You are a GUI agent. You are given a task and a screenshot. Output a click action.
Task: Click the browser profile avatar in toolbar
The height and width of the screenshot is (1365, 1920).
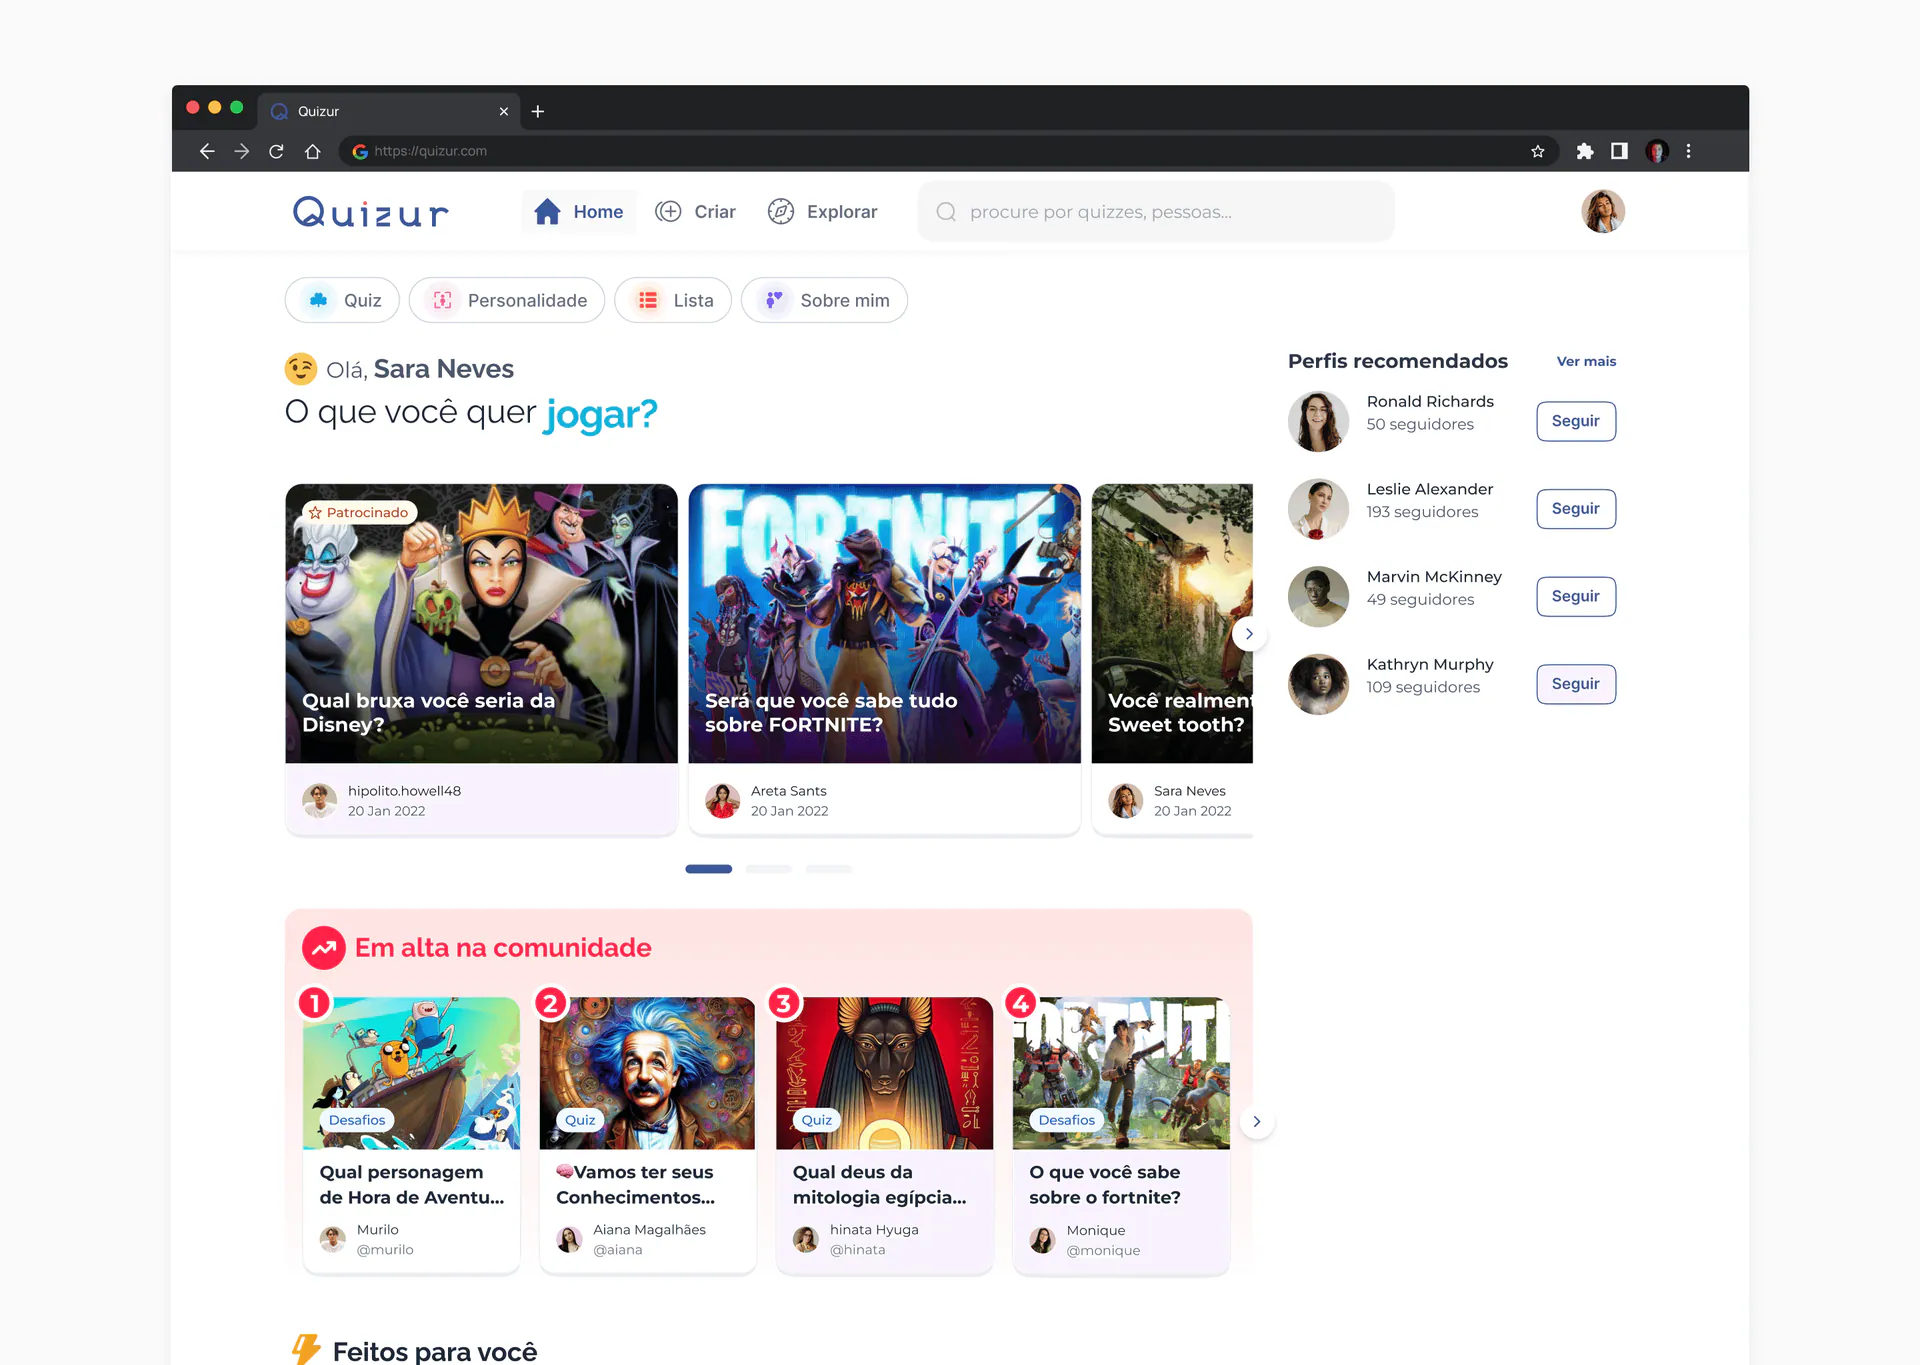[x=1657, y=151]
